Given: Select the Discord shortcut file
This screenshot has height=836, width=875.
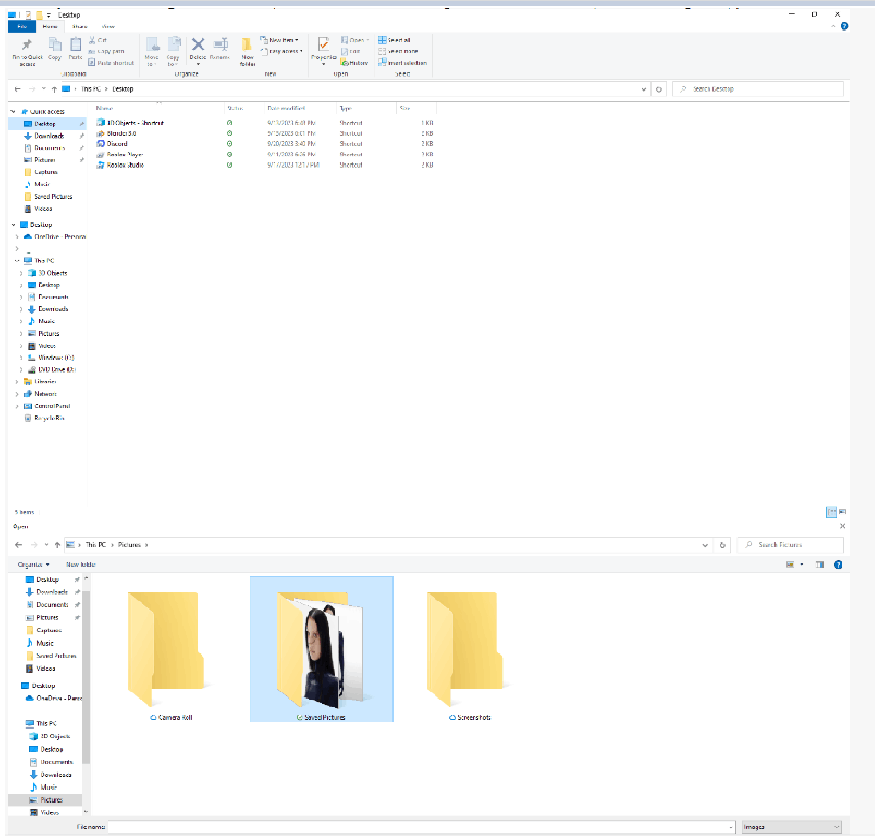Looking at the screenshot, I should tap(117, 143).
